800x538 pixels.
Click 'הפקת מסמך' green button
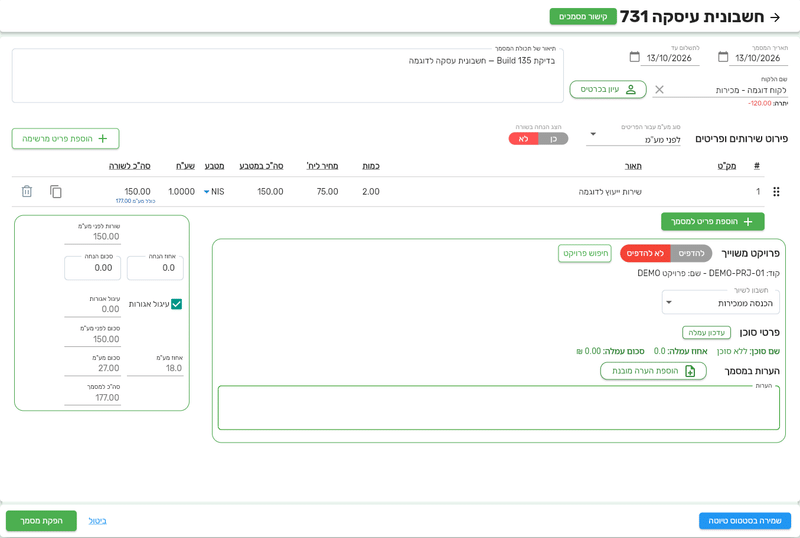(x=41, y=521)
